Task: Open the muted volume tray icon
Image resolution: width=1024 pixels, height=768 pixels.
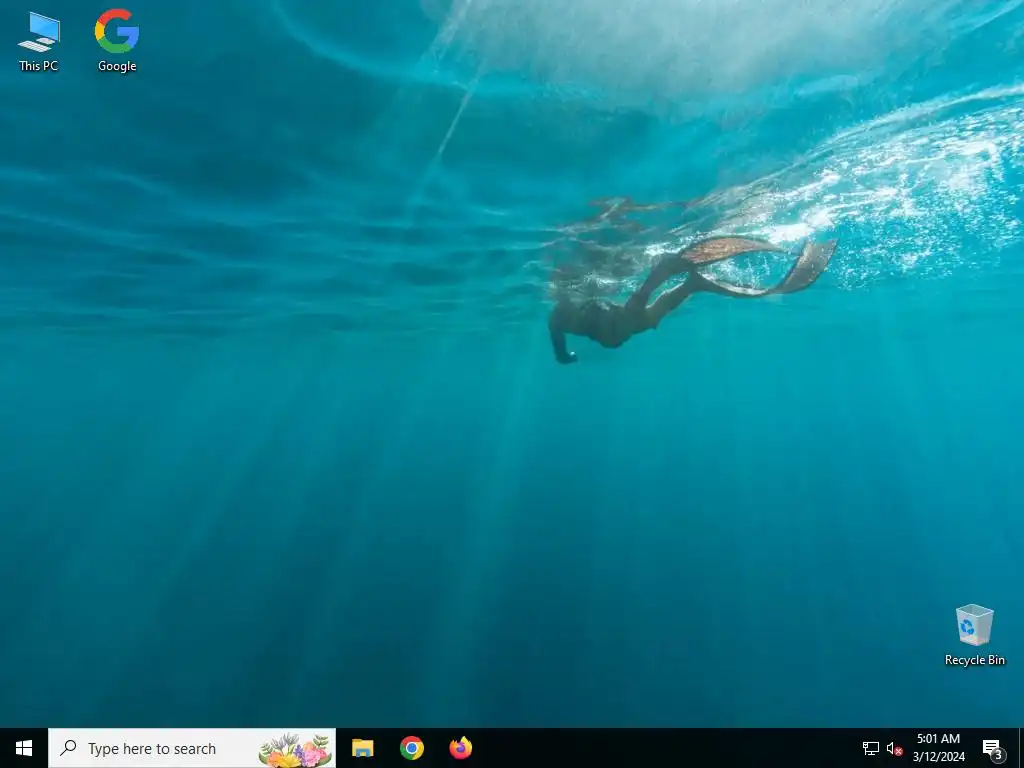Action: (894, 748)
